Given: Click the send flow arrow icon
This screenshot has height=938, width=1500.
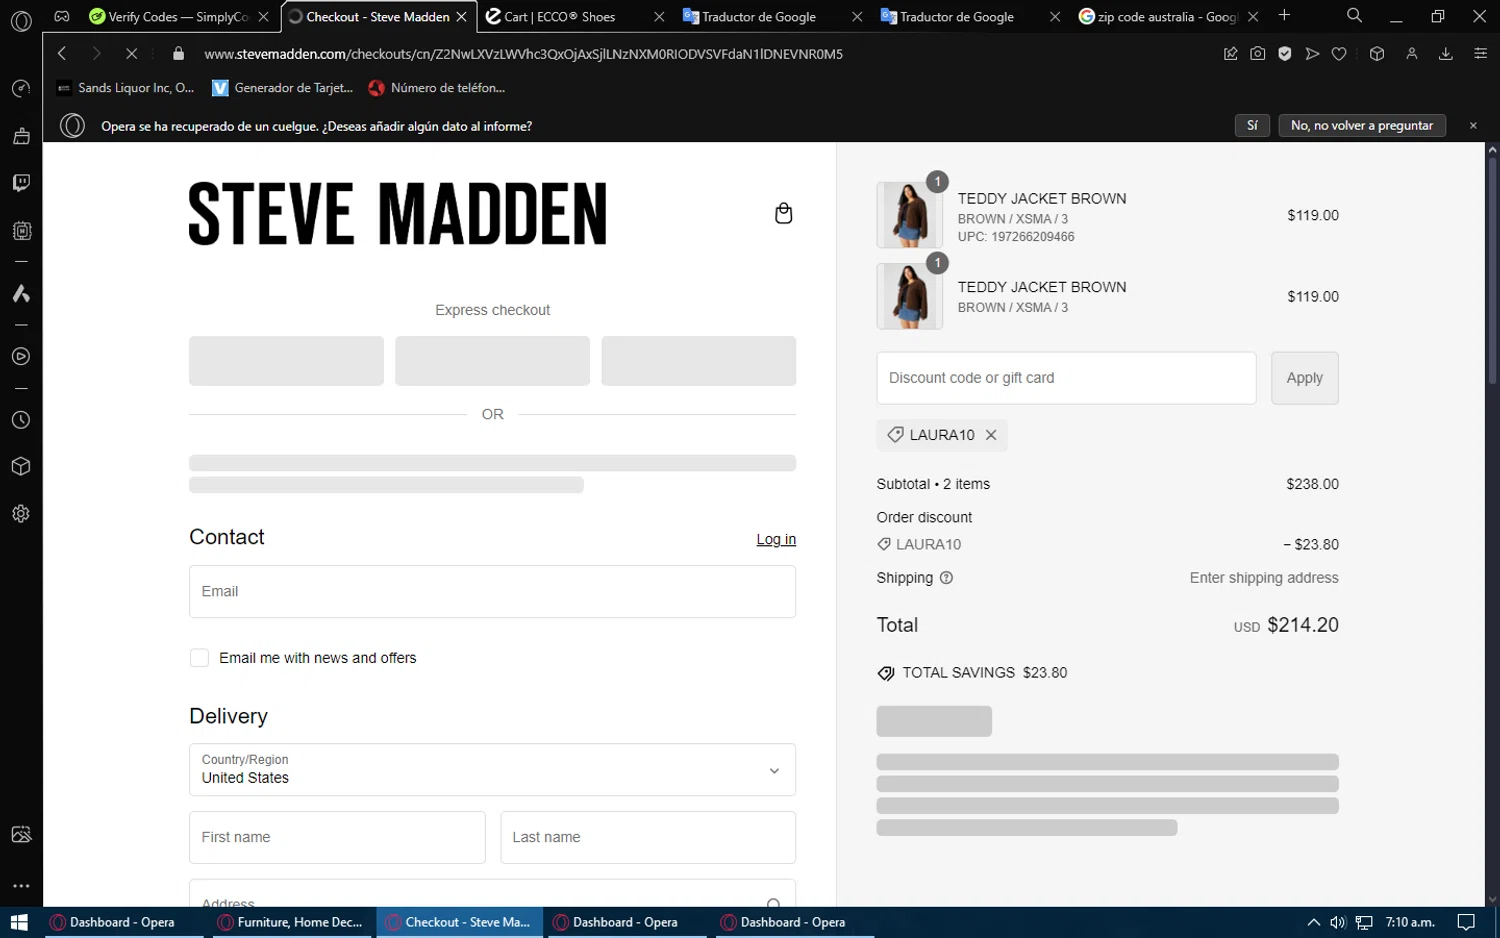Looking at the screenshot, I should (1312, 54).
